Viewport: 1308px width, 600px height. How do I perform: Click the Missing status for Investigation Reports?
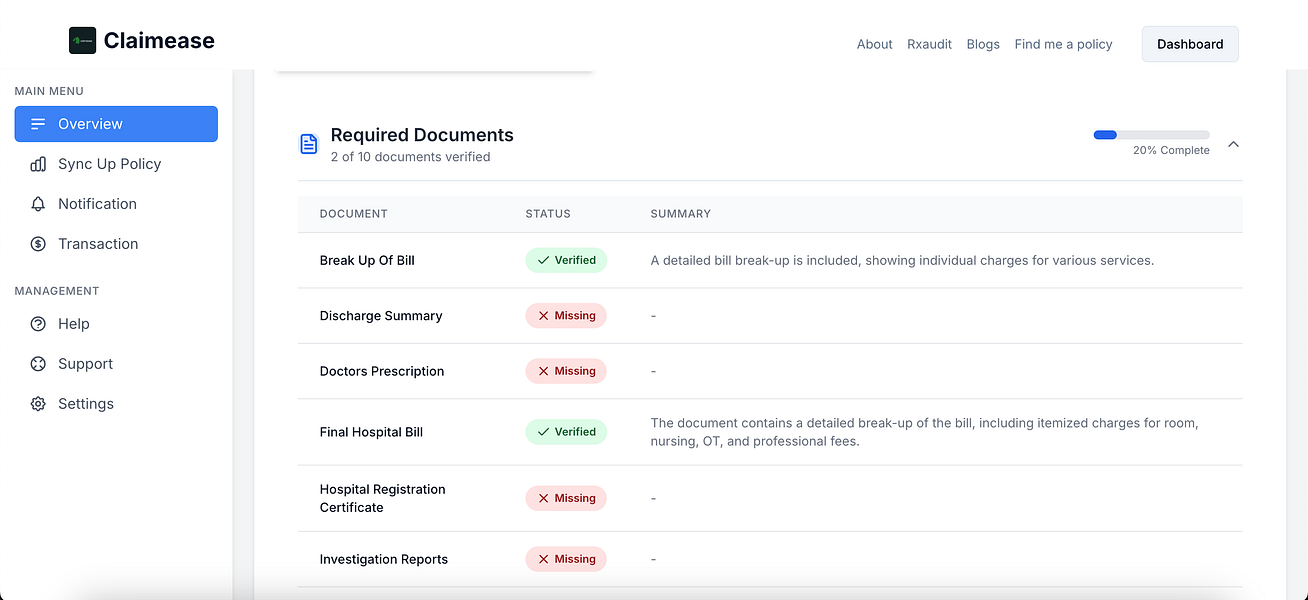[566, 559]
